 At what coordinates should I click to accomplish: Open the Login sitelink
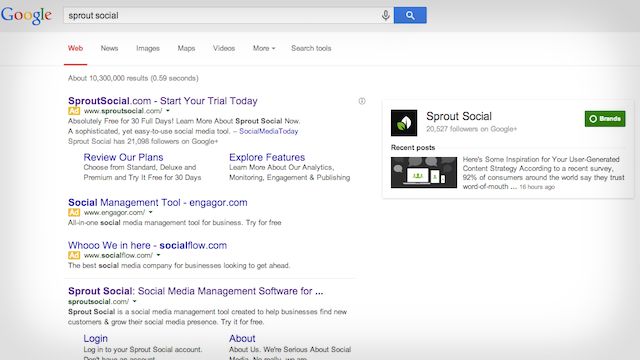[x=96, y=338]
